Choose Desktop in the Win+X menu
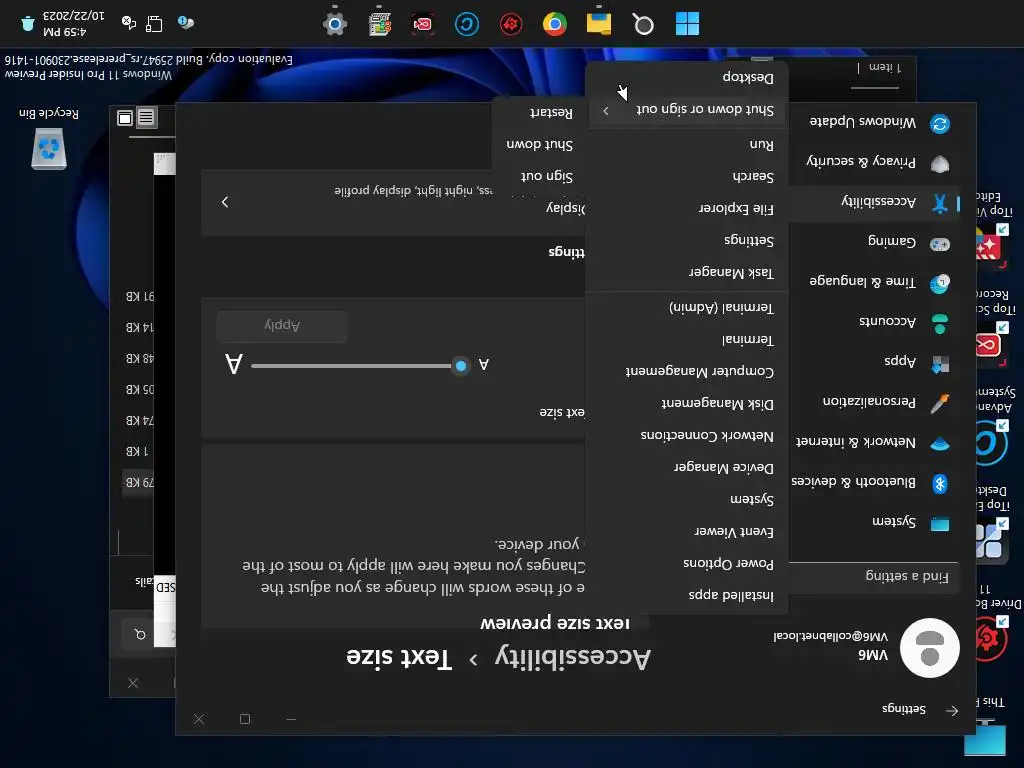Viewport: 1024px width, 768px height. (x=687, y=78)
